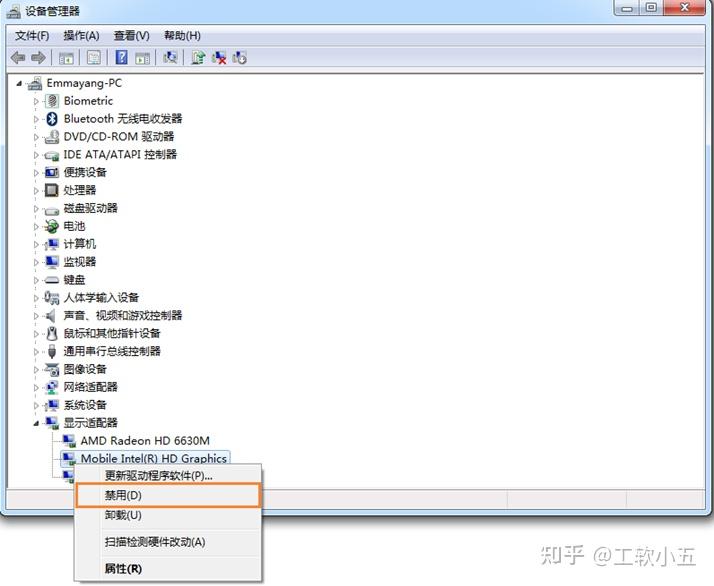
Task: Expand the 人体学输入设备 category
Action: click(x=36, y=298)
